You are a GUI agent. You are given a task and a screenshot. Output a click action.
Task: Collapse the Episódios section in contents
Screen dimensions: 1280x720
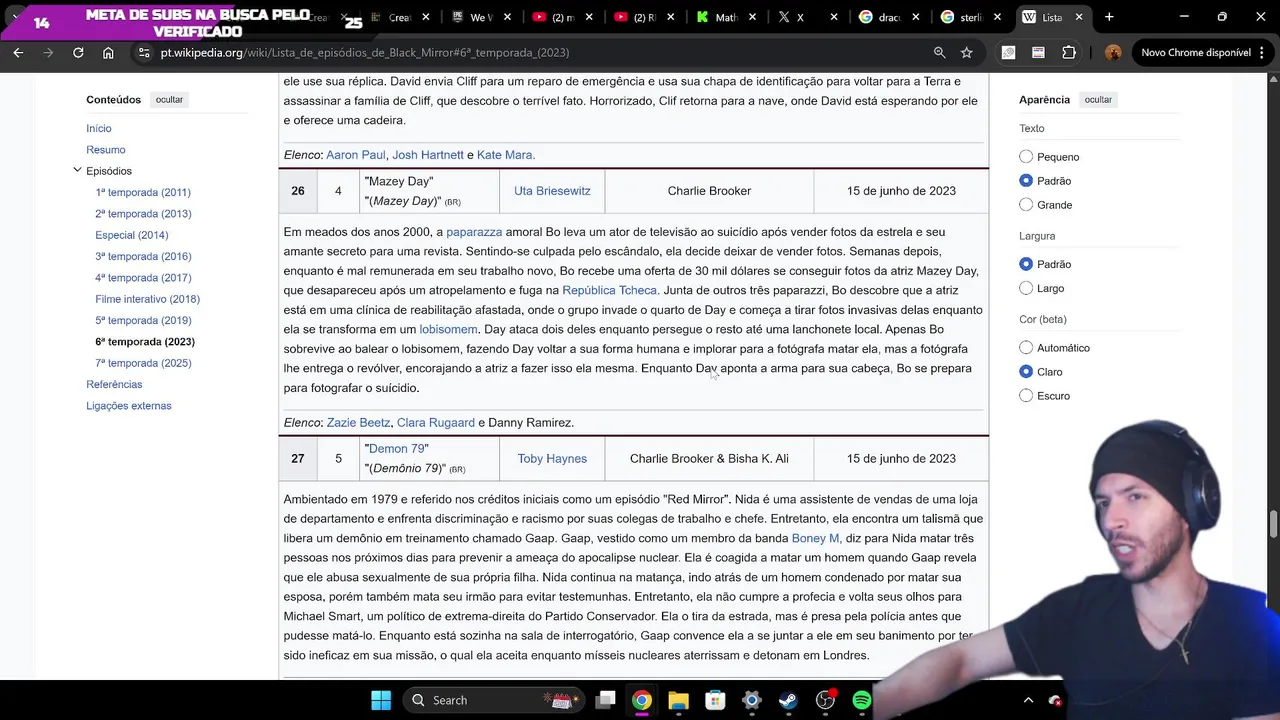[x=77, y=171]
